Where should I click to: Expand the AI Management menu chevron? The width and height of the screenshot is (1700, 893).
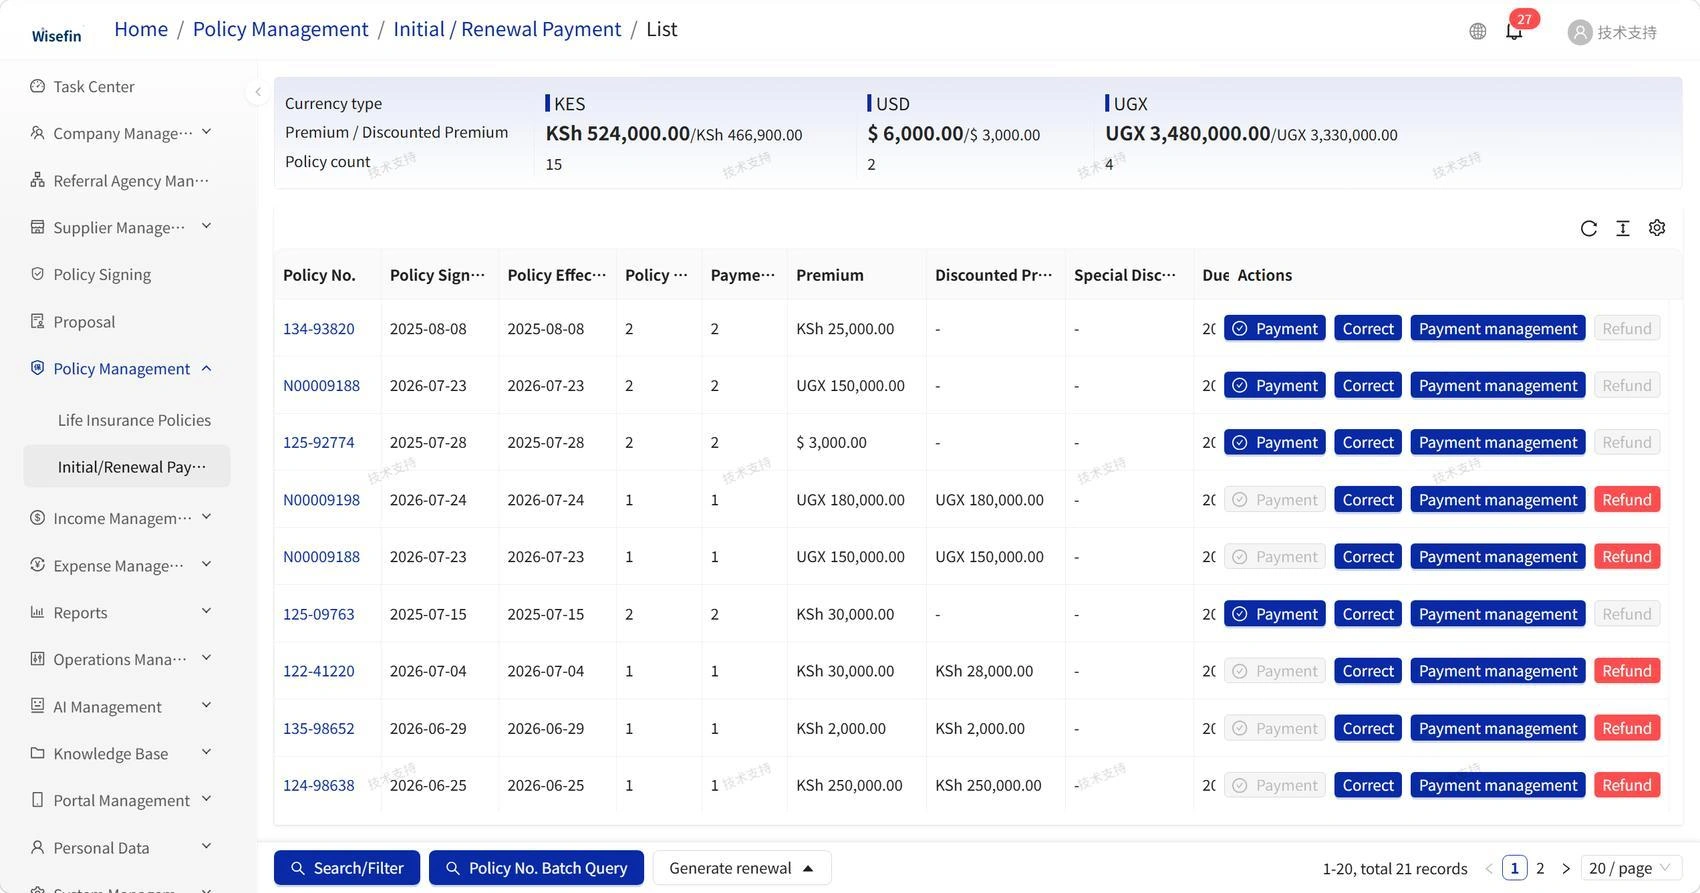coord(206,705)
